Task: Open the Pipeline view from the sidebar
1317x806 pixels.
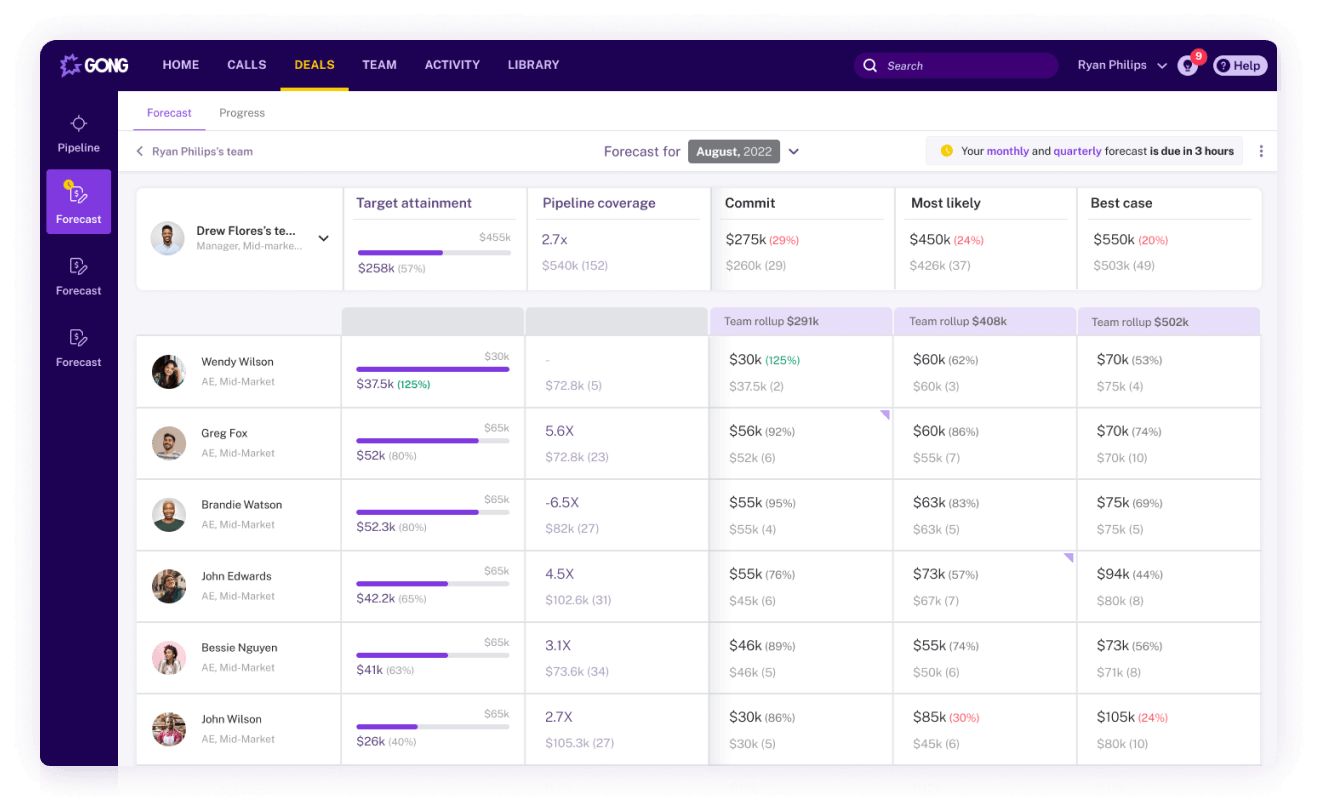Action: (x=78, y=133)
